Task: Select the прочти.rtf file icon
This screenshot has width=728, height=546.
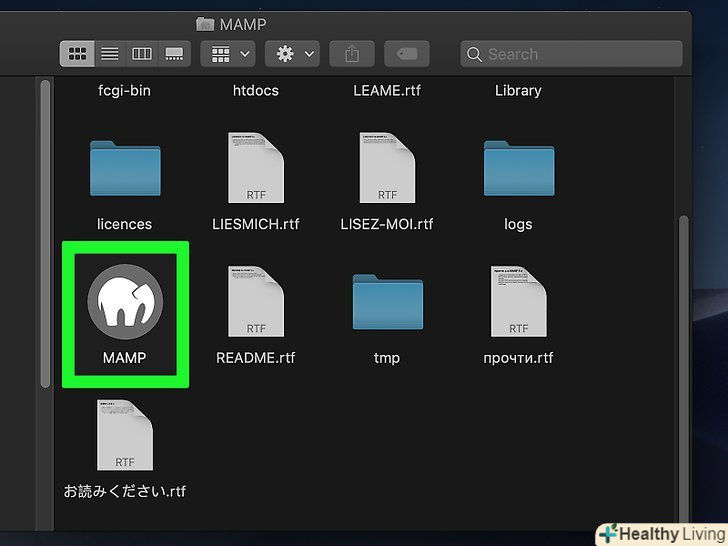Action: pos(519,301)
